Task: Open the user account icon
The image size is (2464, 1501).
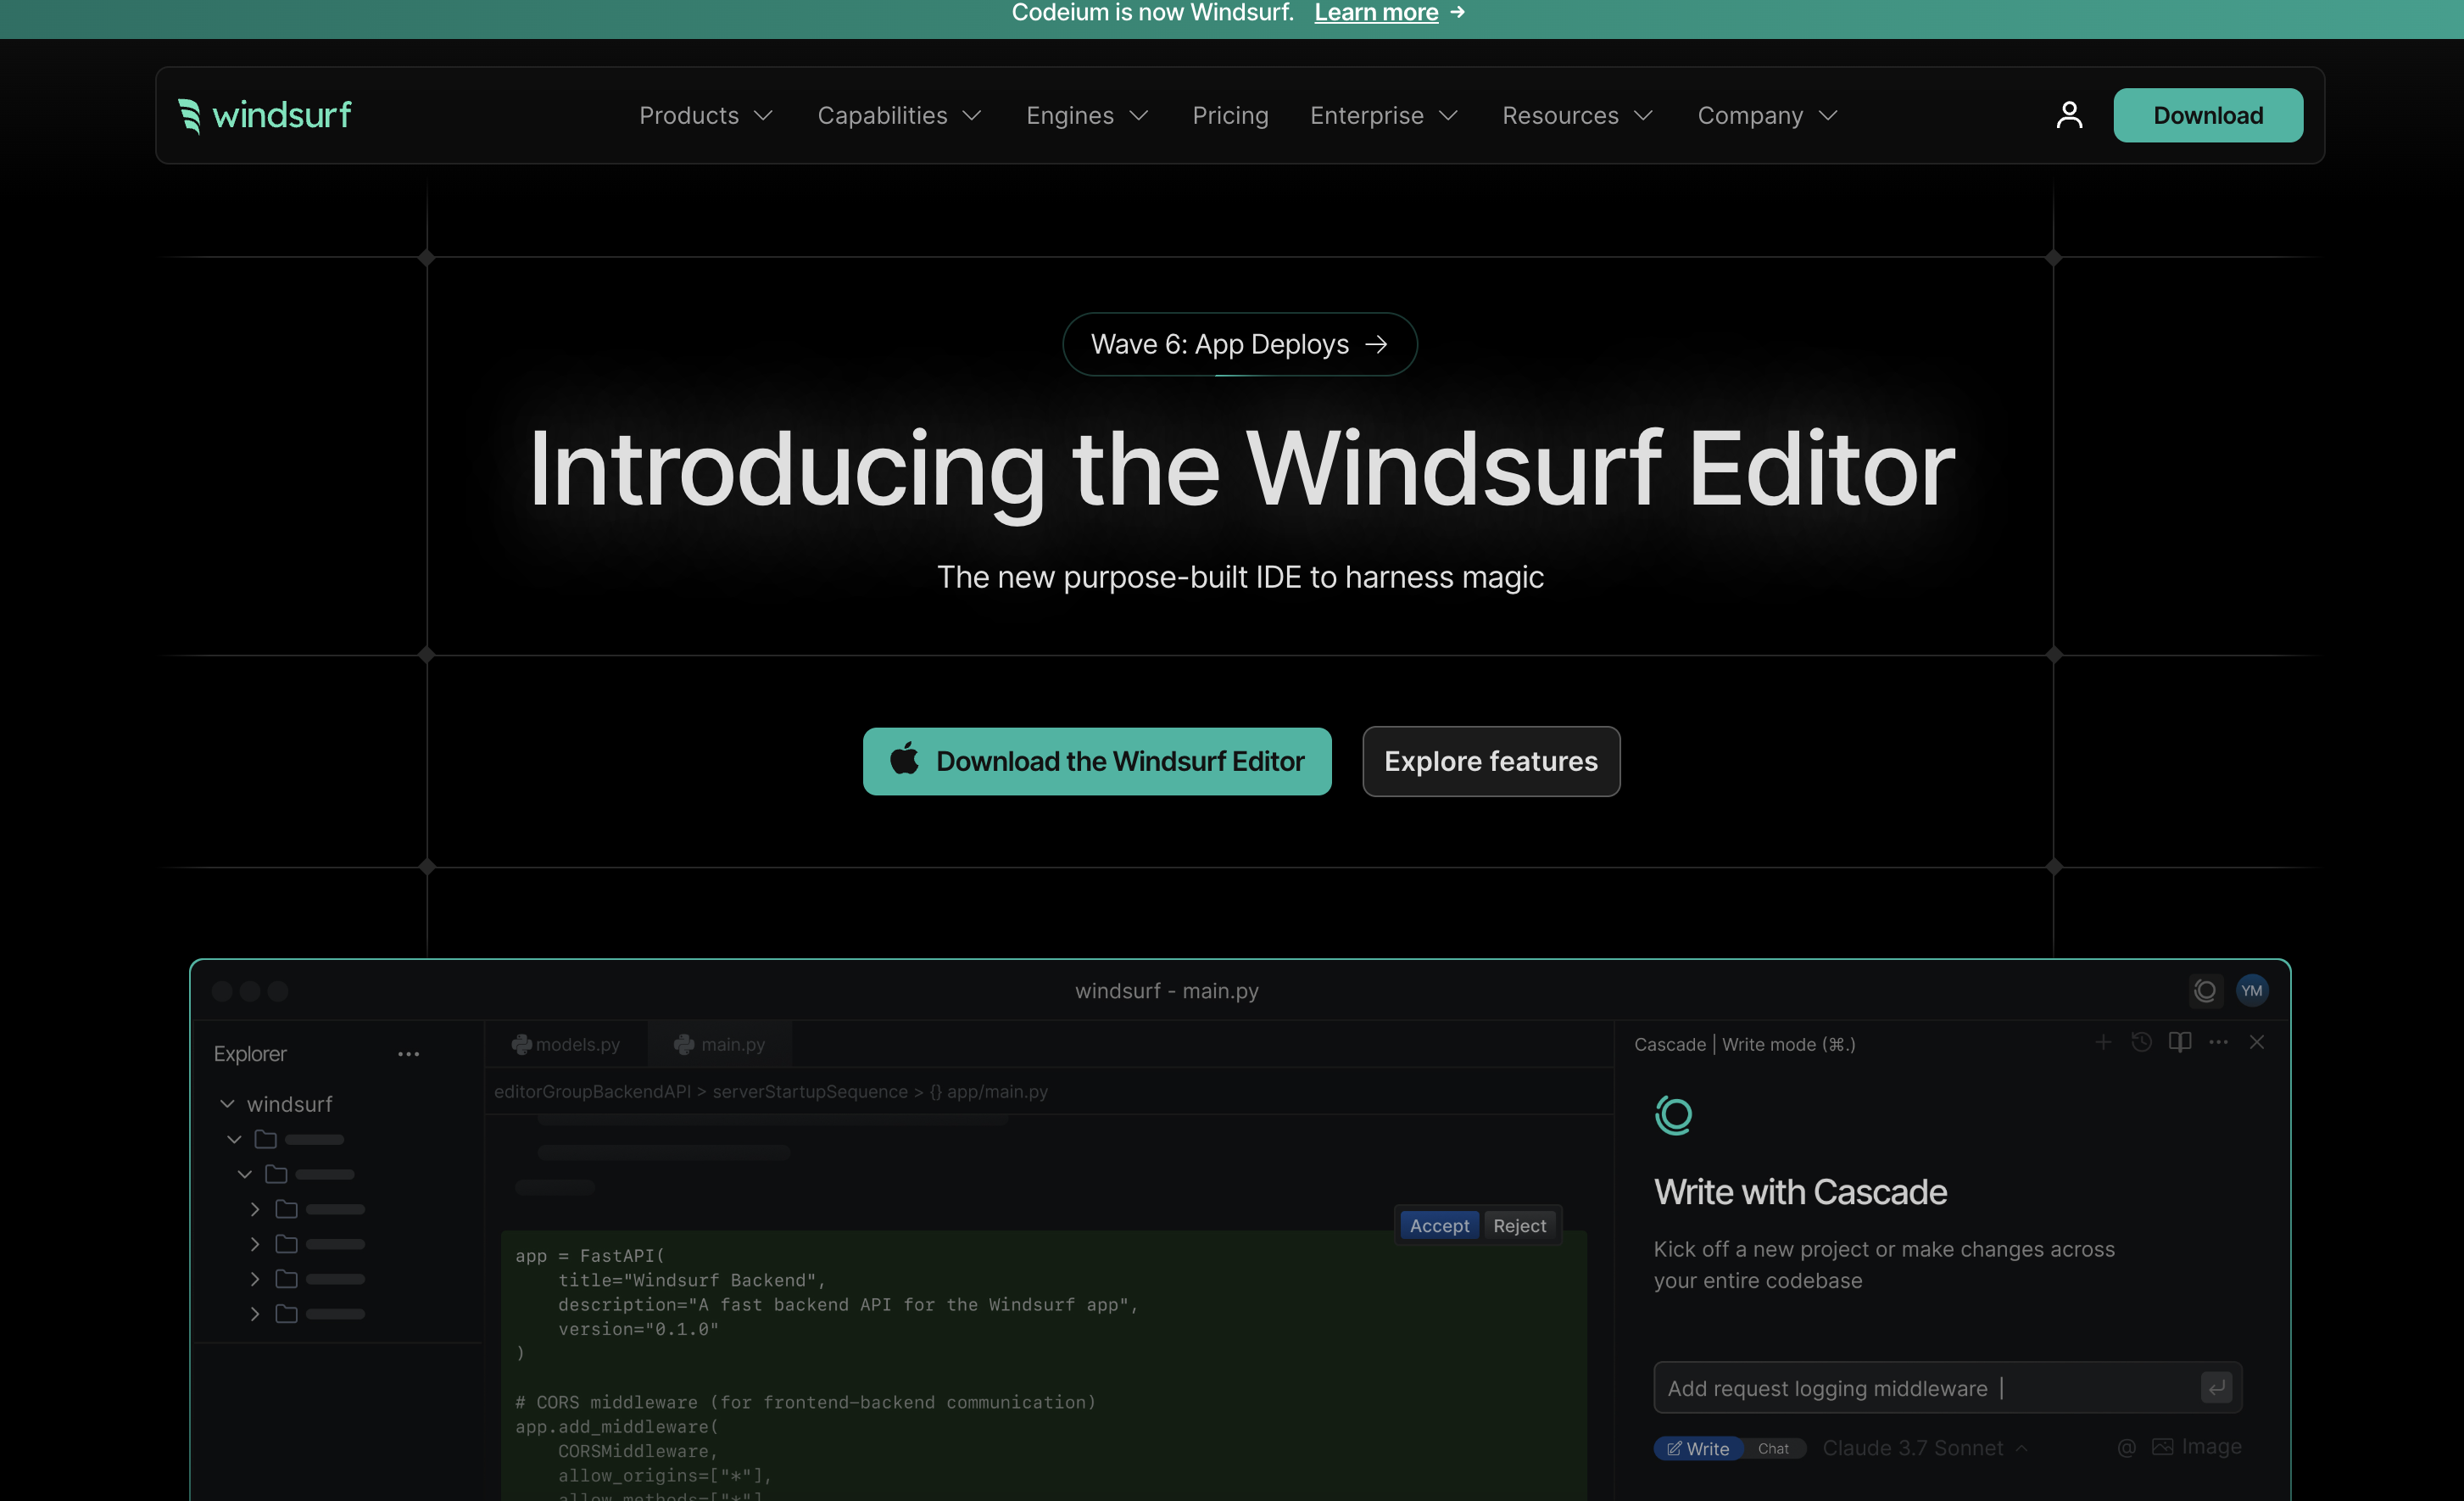Action: click(x=2069, y=115)
